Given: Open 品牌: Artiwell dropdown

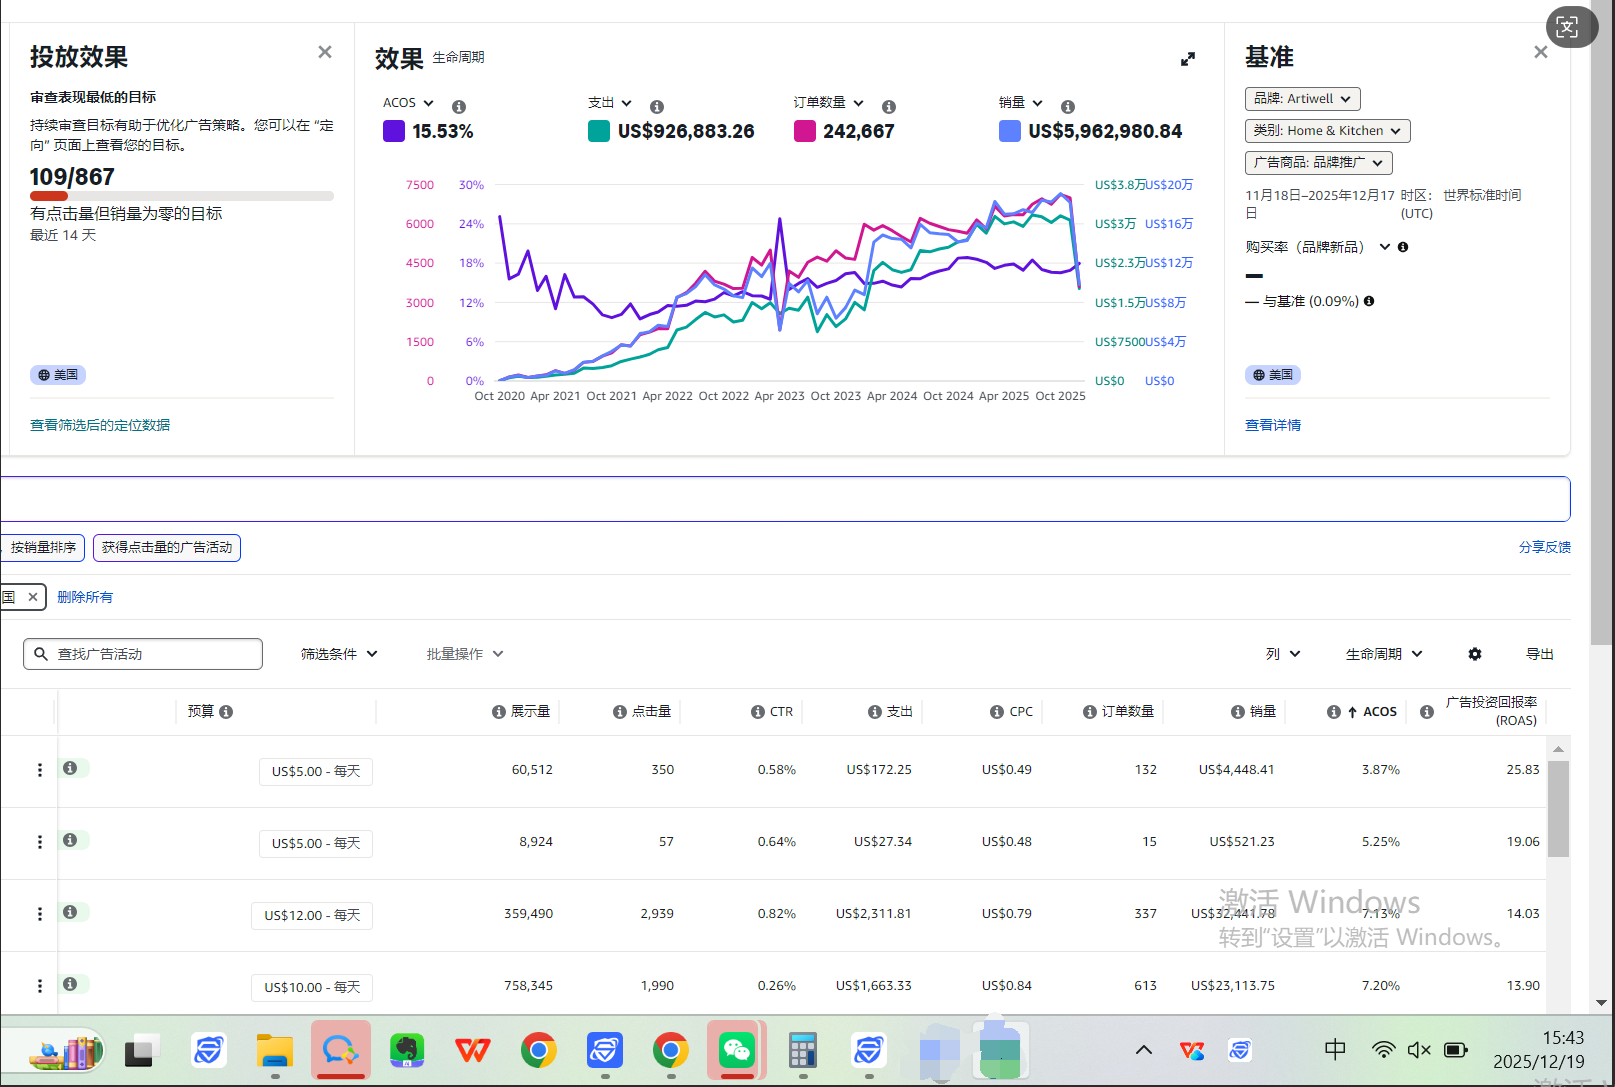Looking at the screenshot, I should (1303, 99).
